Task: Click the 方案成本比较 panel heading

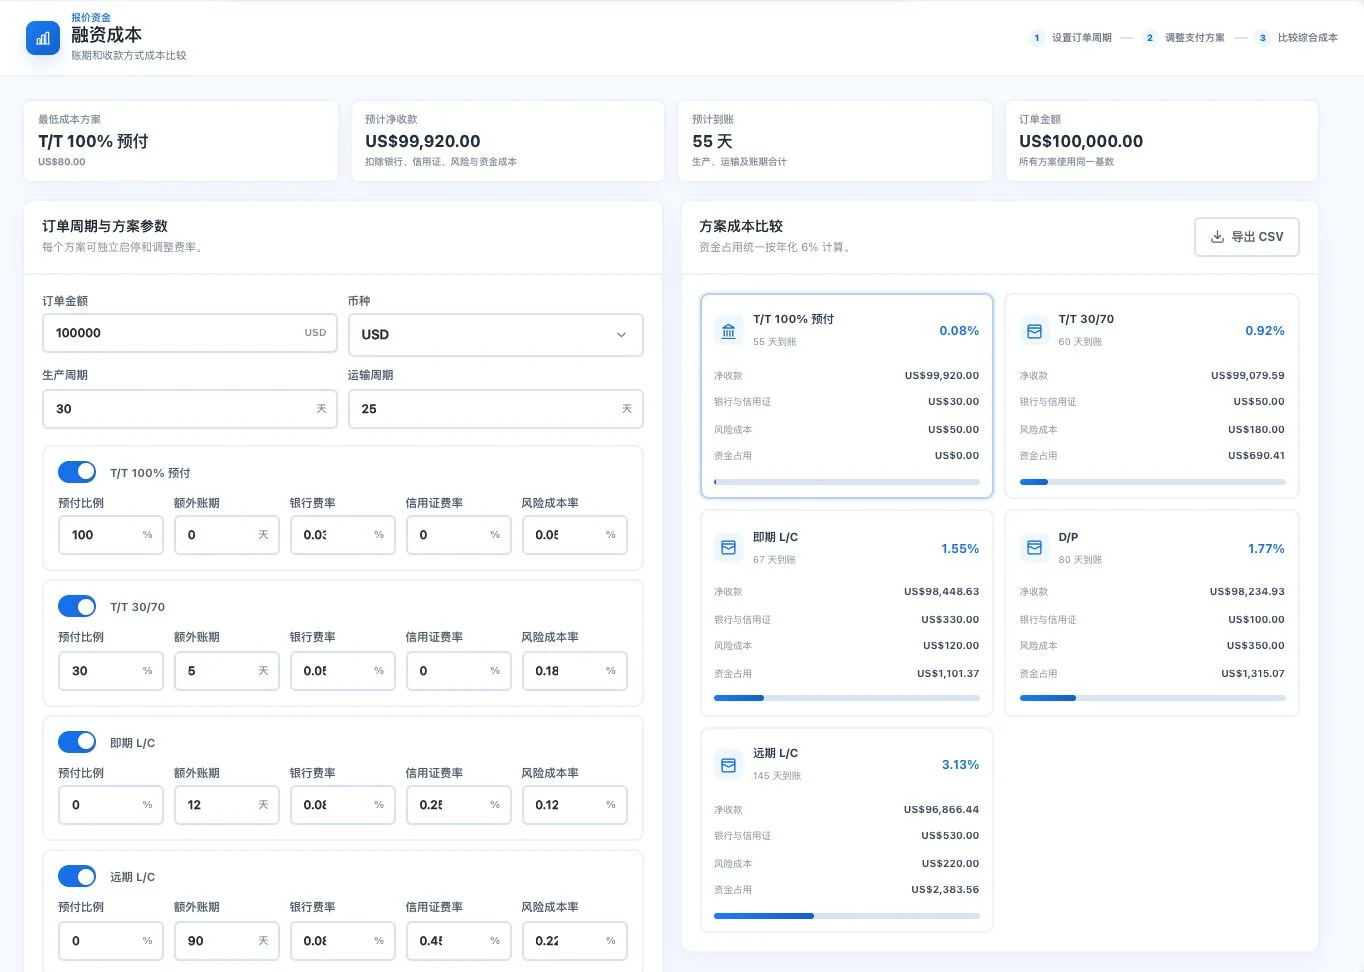Action: pos(741,226)
